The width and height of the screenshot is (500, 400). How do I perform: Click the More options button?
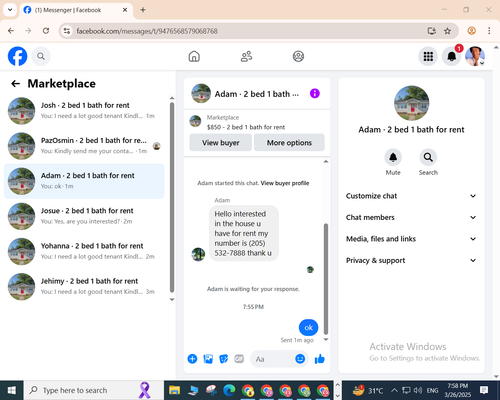click(x=289, y=143)
